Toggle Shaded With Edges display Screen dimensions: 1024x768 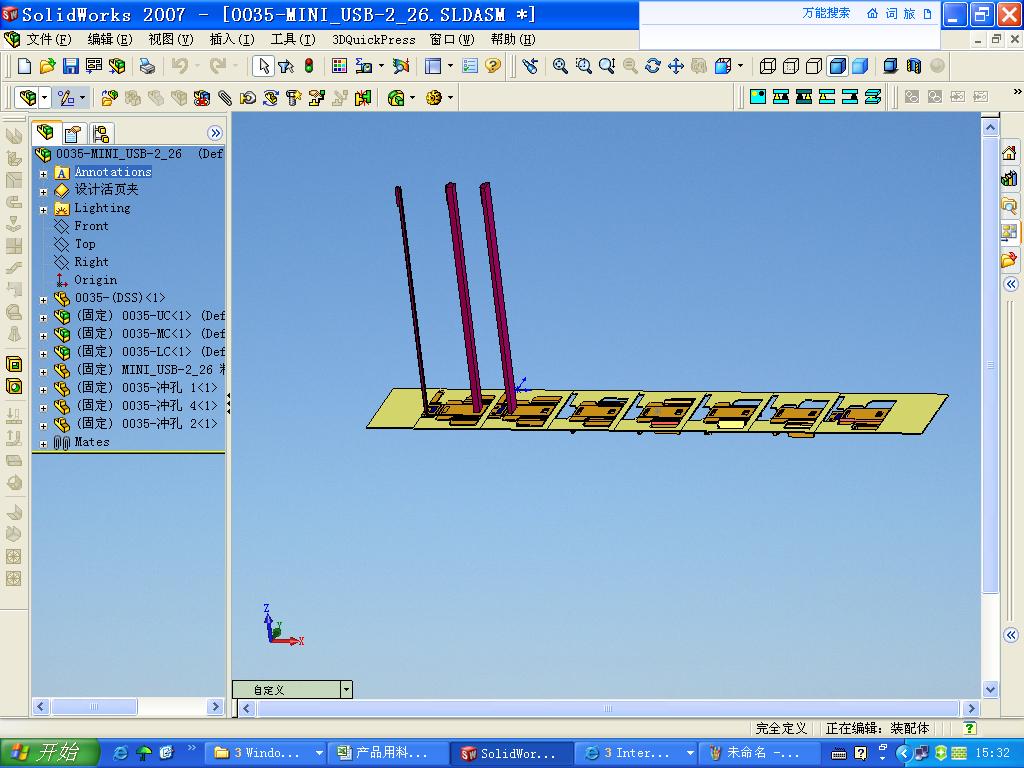837,66
